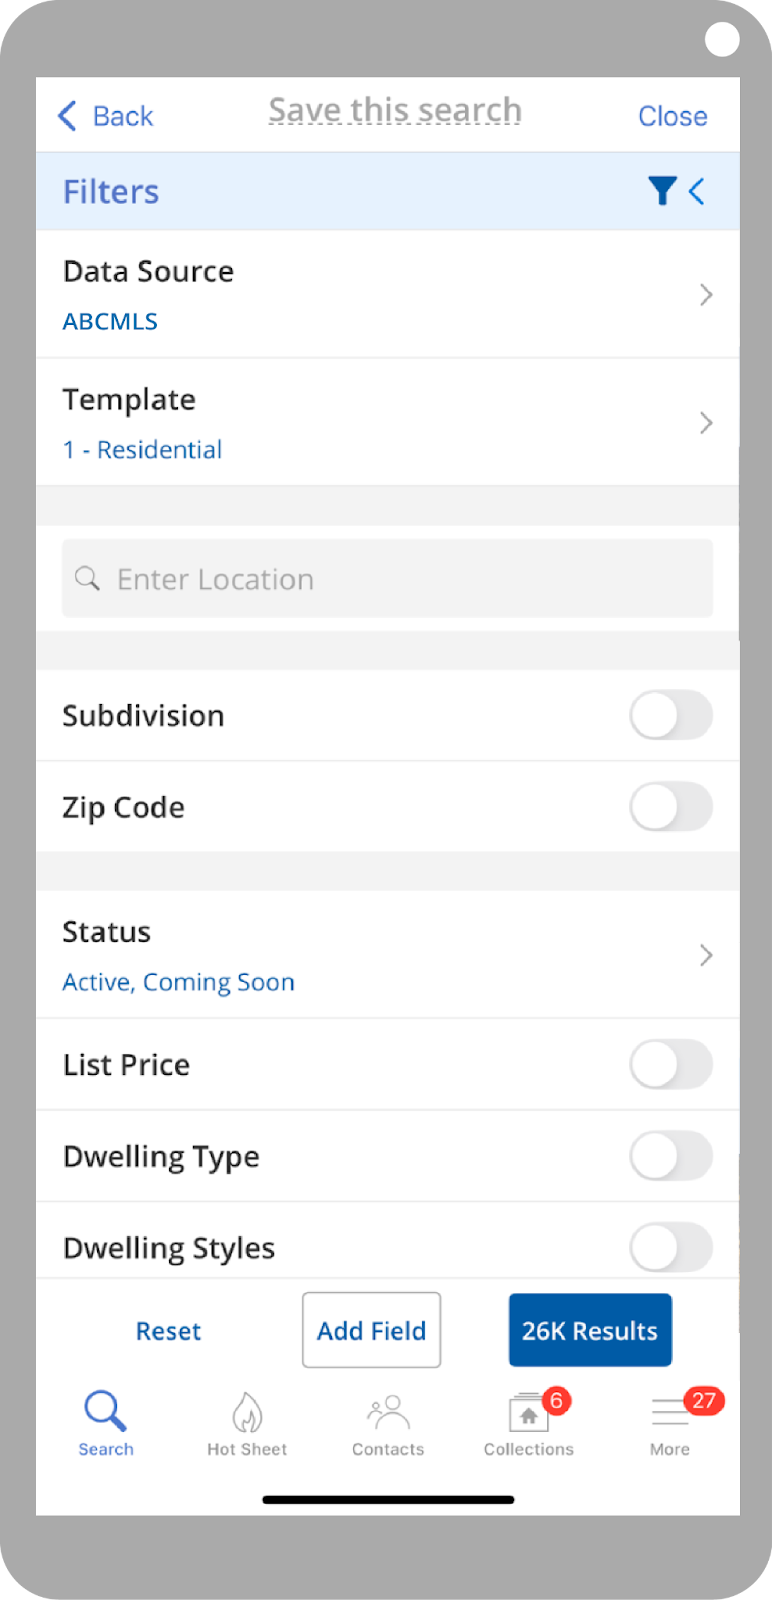Tap Close in the header
Image resolution: width=772 pixels, height=1600 pixels.
(672, 116)
